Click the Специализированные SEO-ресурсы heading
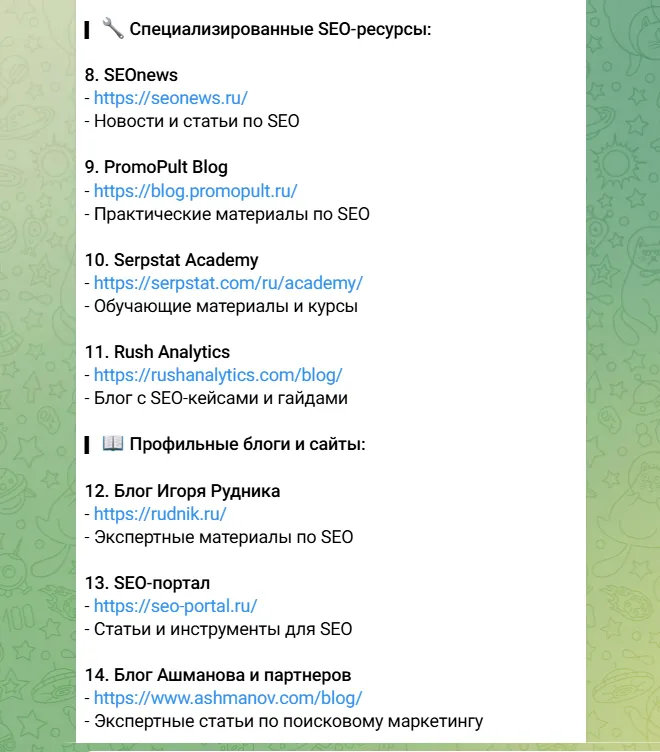Screen dimensions: 660x752 [x=281, y=29]
